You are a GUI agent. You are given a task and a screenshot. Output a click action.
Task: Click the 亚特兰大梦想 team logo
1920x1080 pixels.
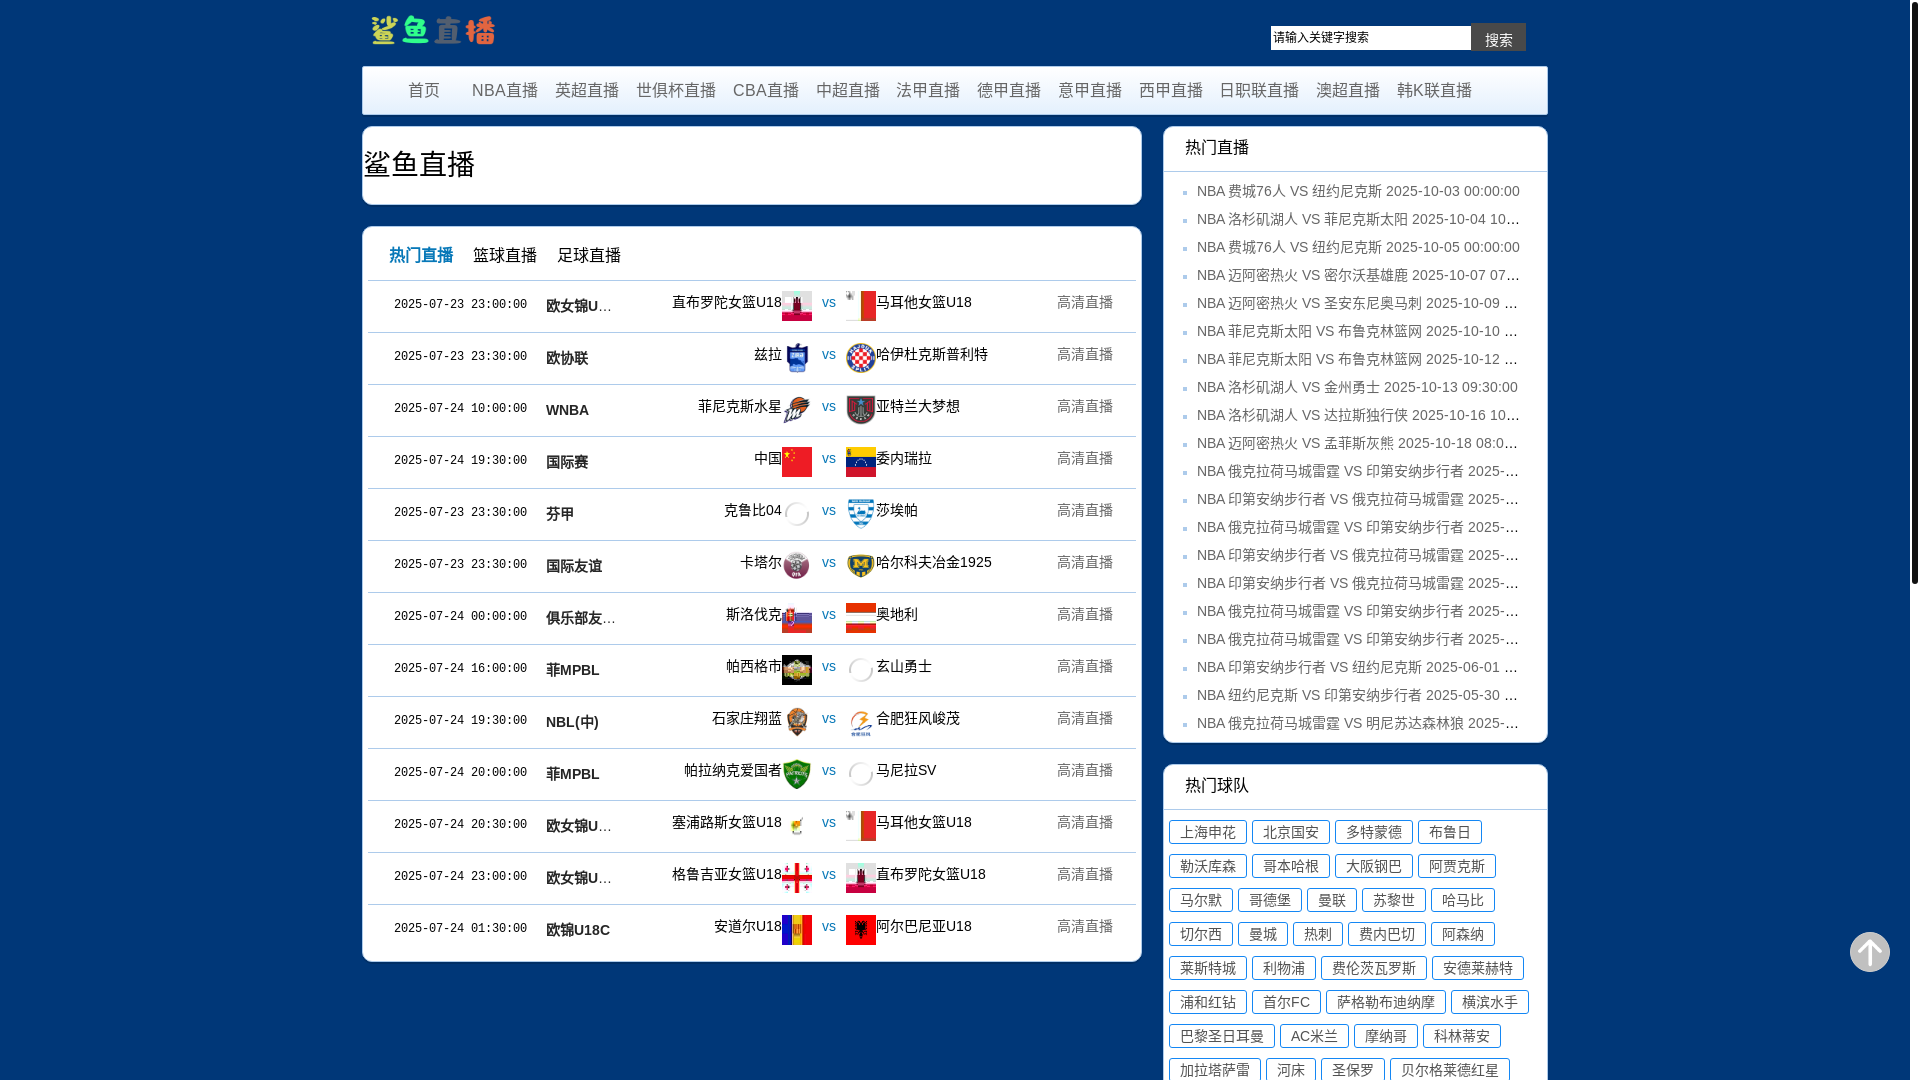point(860,410)
